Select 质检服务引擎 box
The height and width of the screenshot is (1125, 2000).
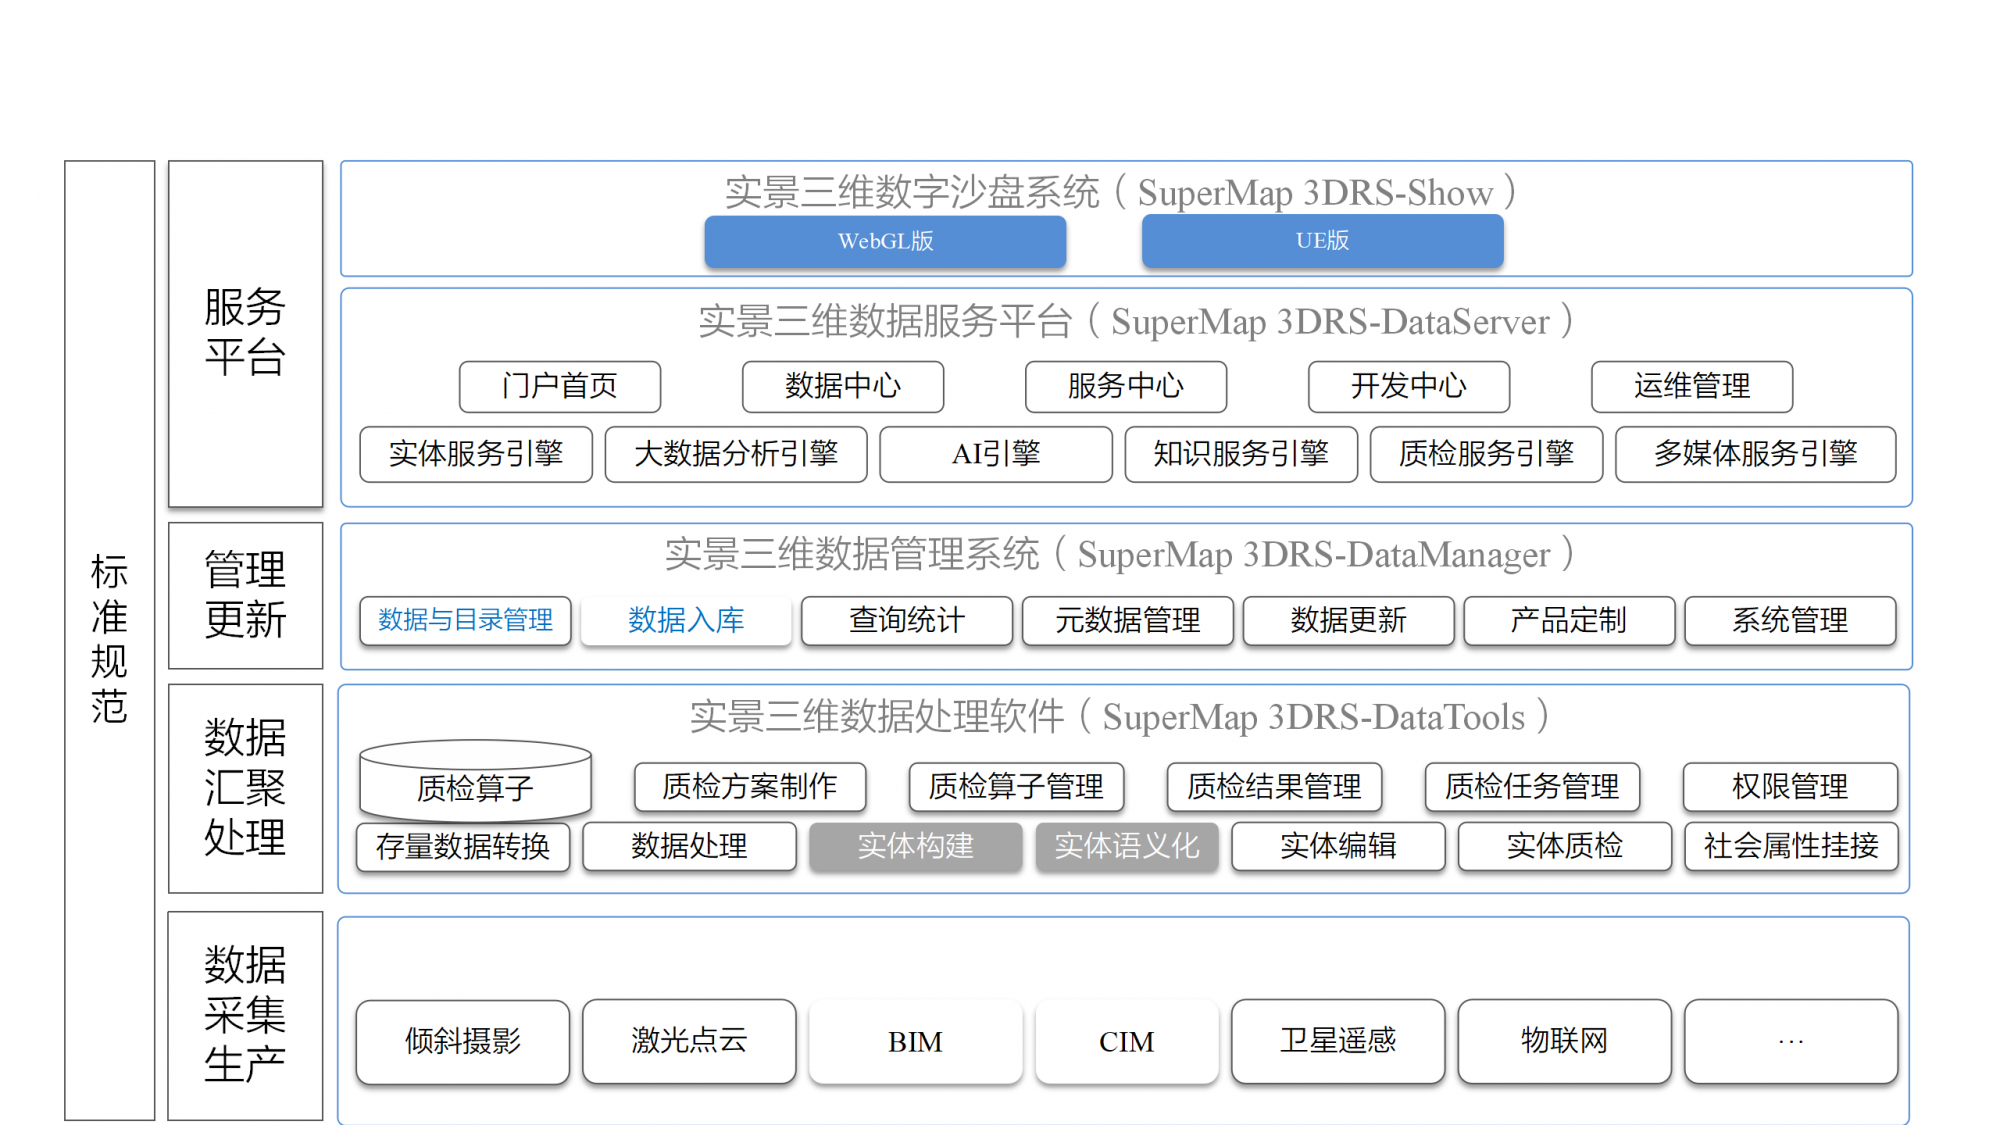click(1486, 454)
